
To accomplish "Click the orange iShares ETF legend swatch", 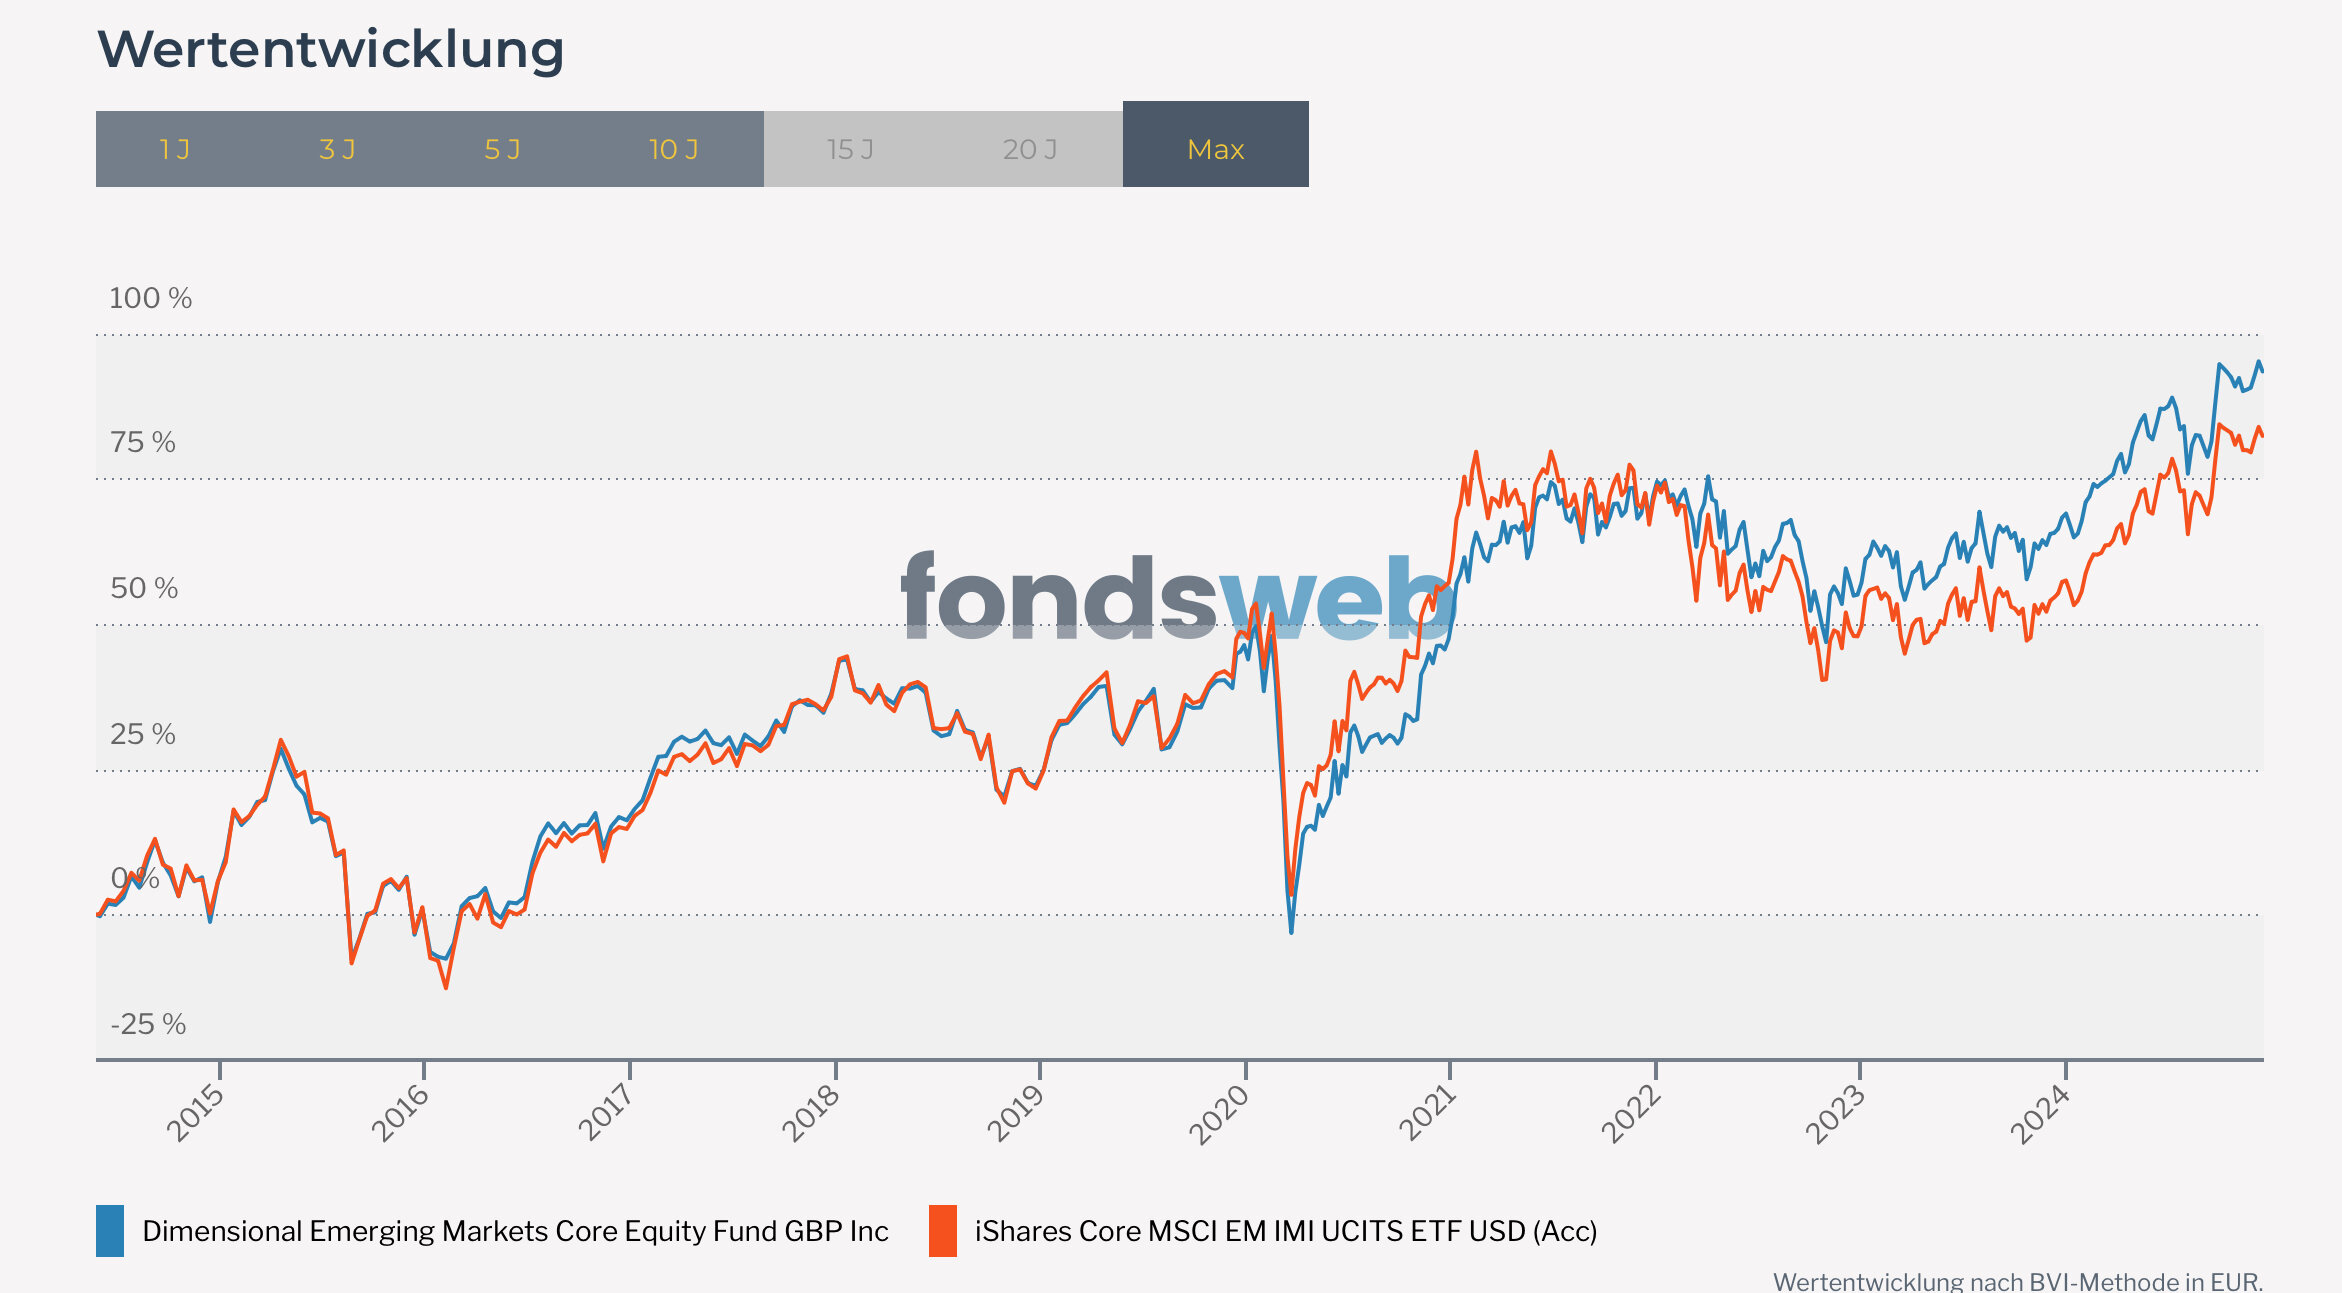I will tap(942, 1231).
